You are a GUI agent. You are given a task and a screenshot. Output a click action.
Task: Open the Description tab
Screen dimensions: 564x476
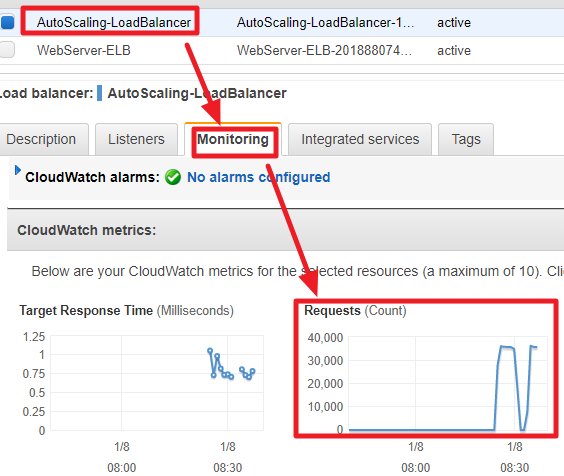pyautogui.click(x=43, y=139)
